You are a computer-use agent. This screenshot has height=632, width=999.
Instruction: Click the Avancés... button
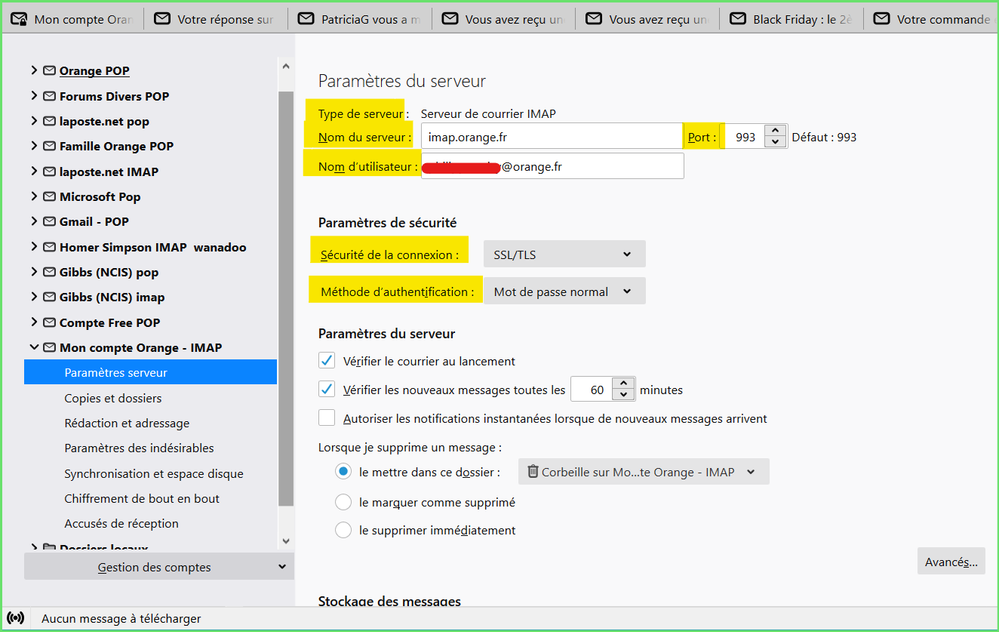[950, 562]
